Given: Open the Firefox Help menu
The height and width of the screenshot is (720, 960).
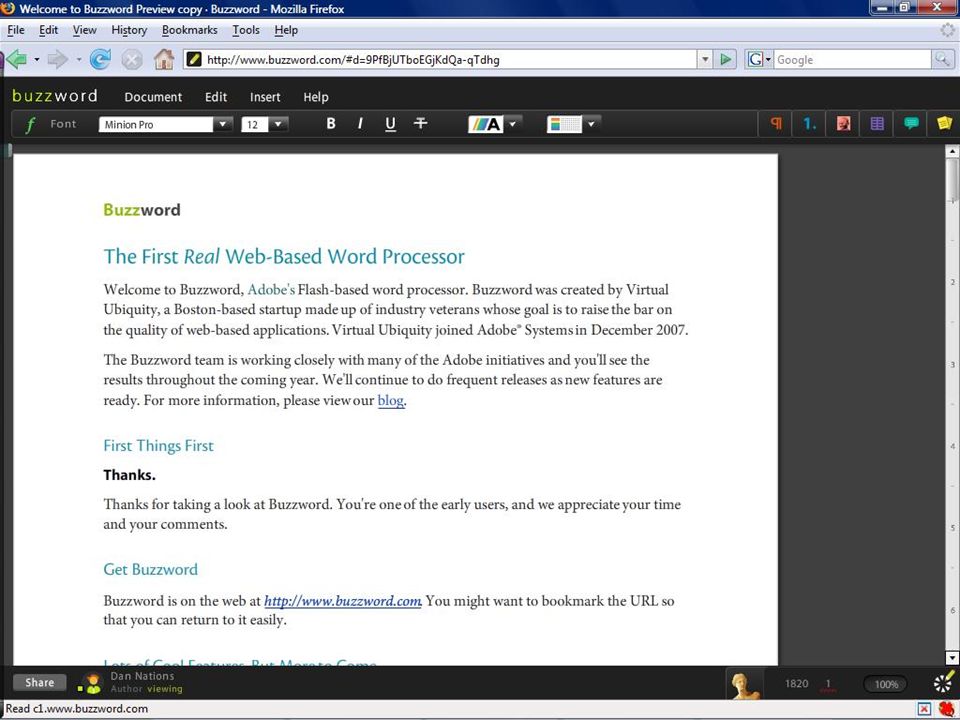Looking at the screenshot, I should [x=286, y=30].
